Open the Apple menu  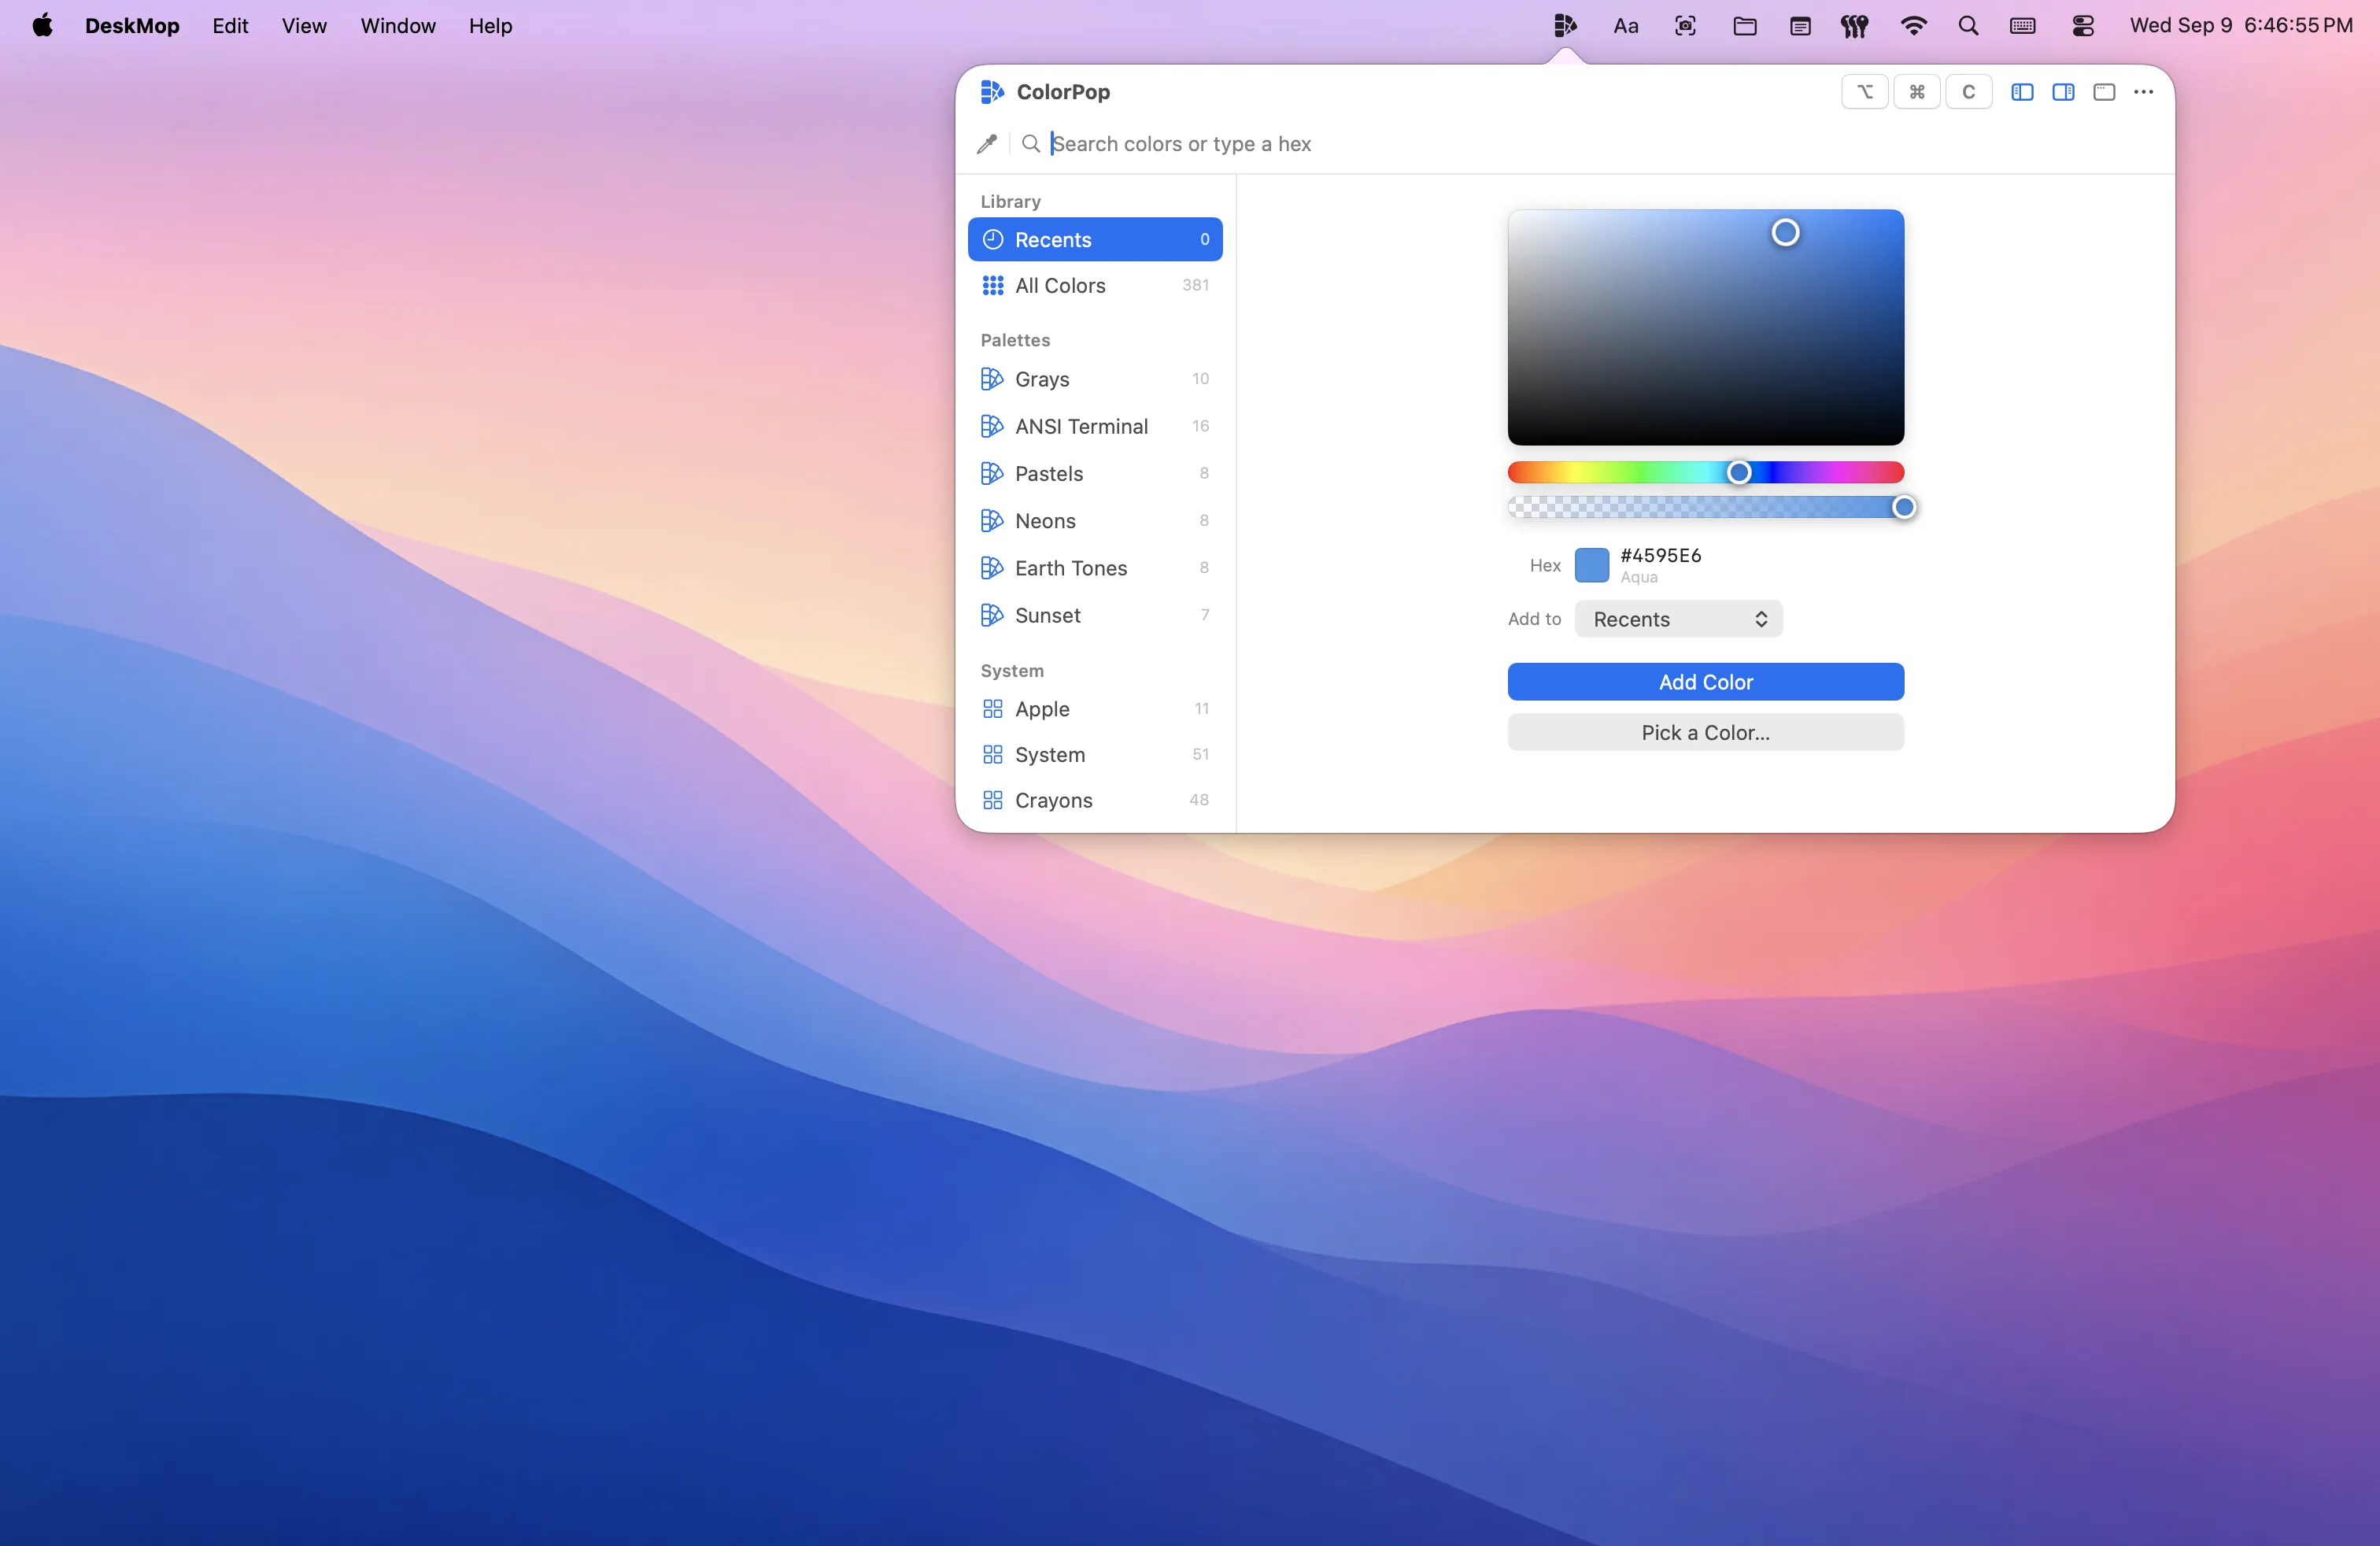click(42, 26)
